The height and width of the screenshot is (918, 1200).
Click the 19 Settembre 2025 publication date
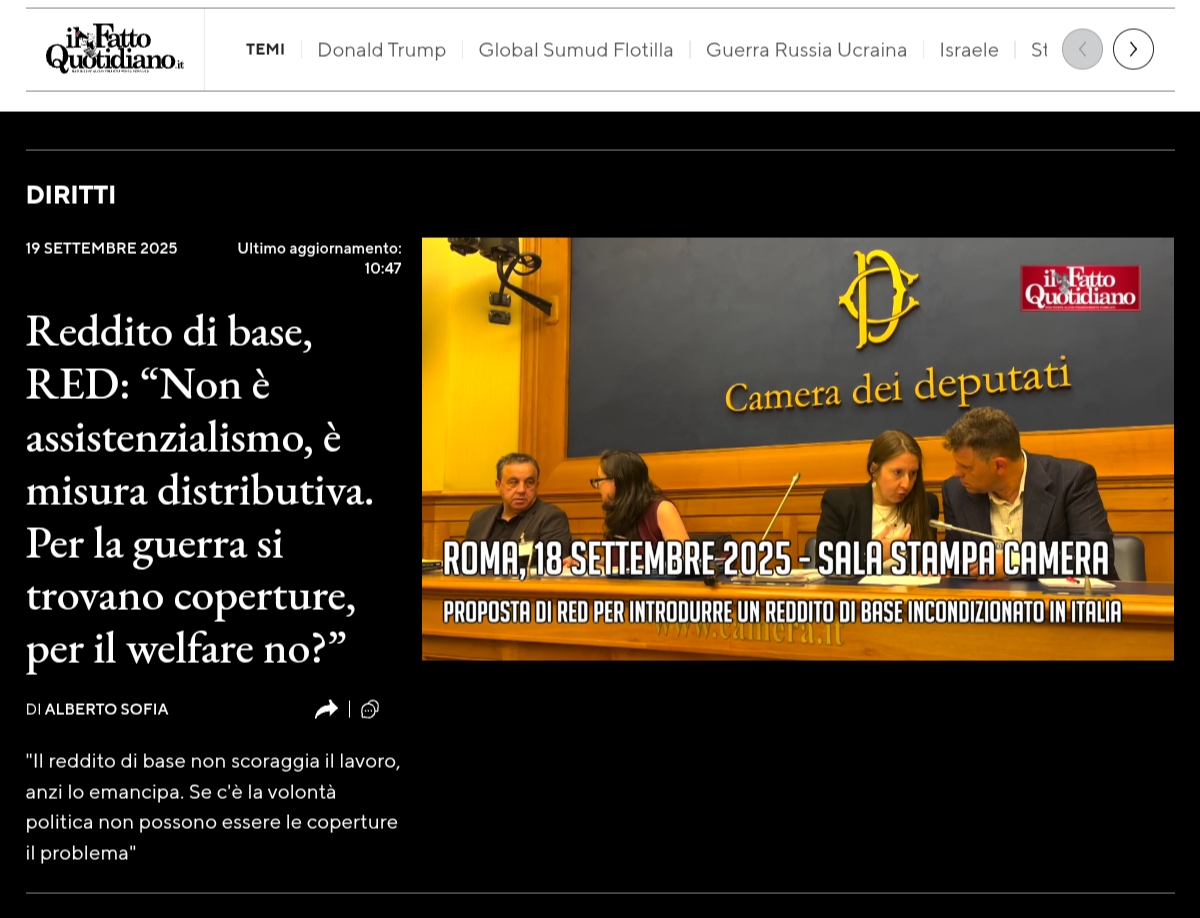pos(101,248)
